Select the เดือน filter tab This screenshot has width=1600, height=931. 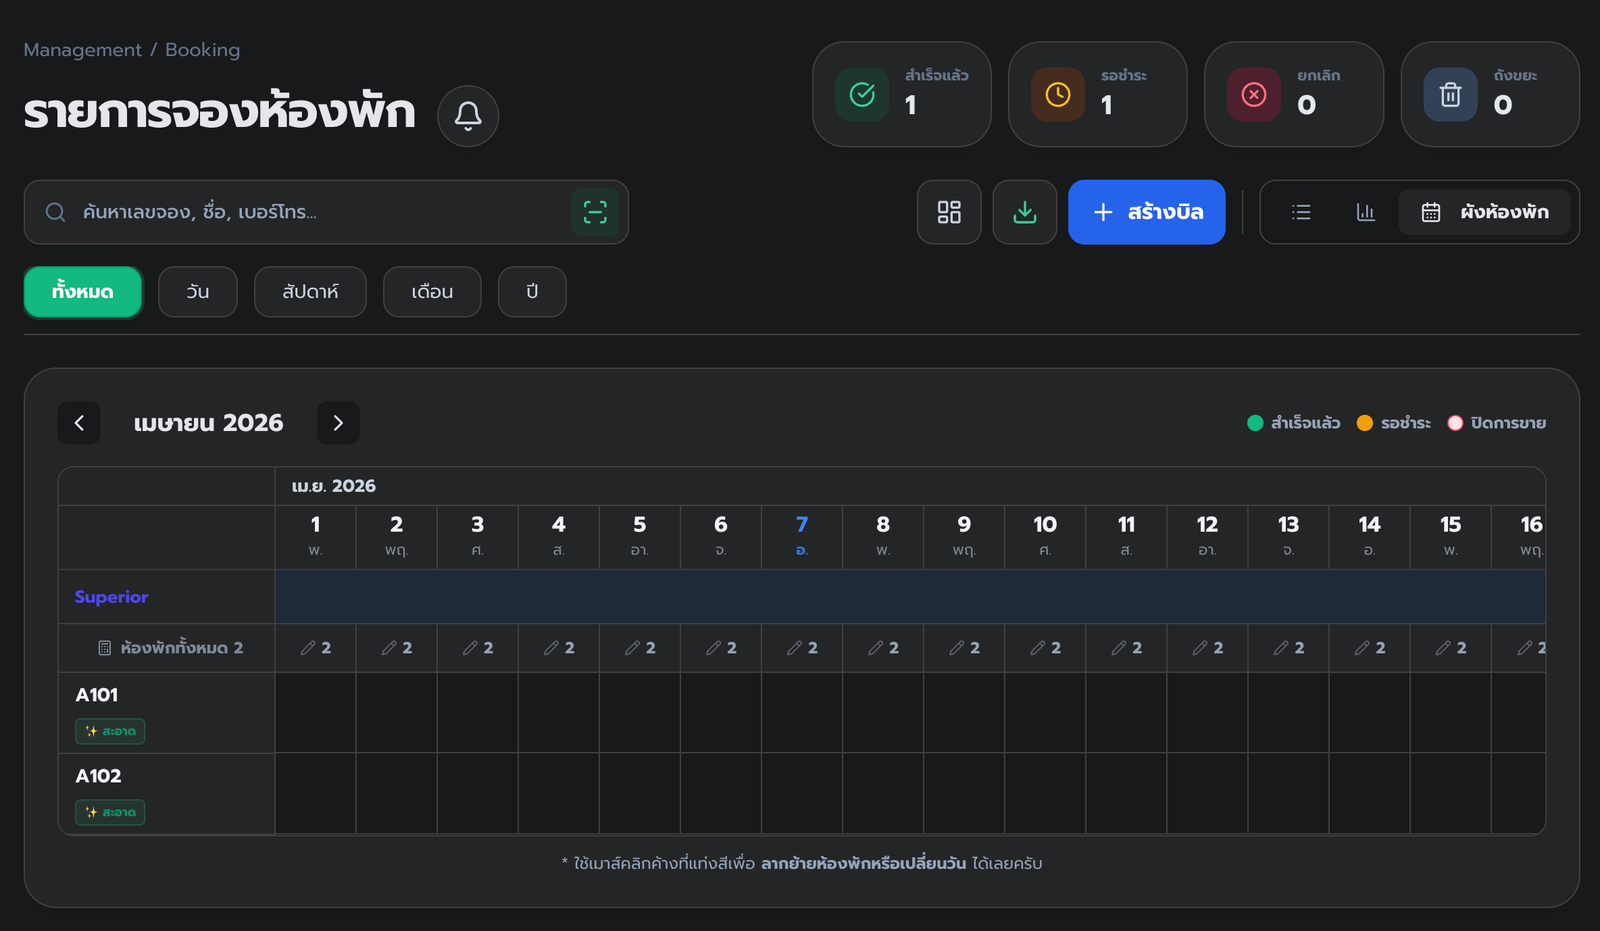(432, 292)
